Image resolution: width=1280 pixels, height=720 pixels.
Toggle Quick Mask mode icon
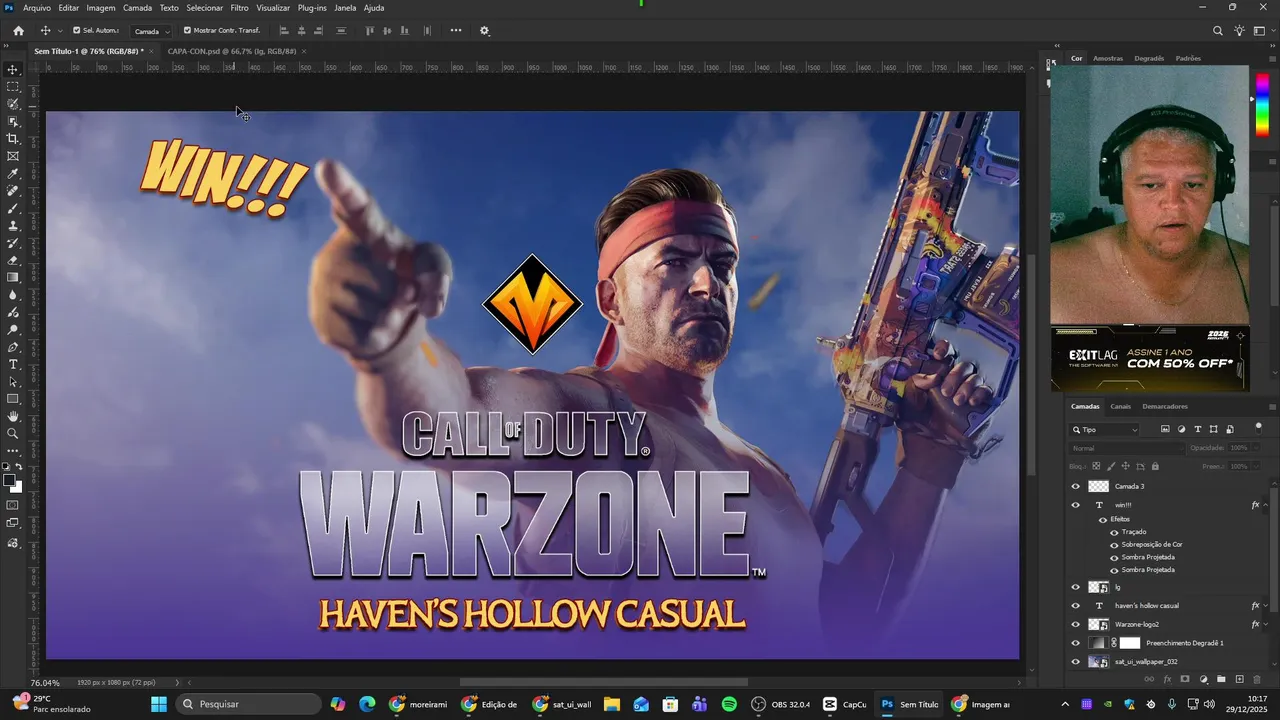point(13,505)
